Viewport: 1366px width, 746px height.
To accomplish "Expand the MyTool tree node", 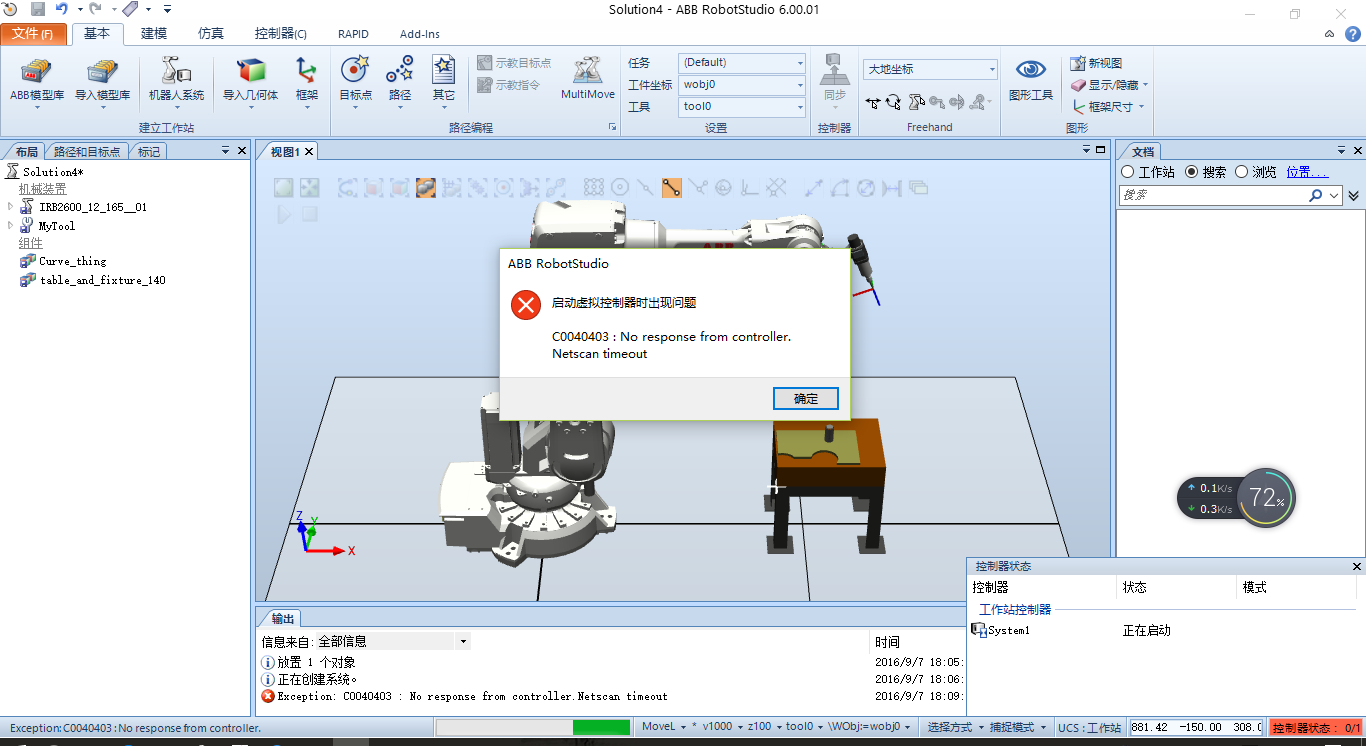I will (10, 226).
